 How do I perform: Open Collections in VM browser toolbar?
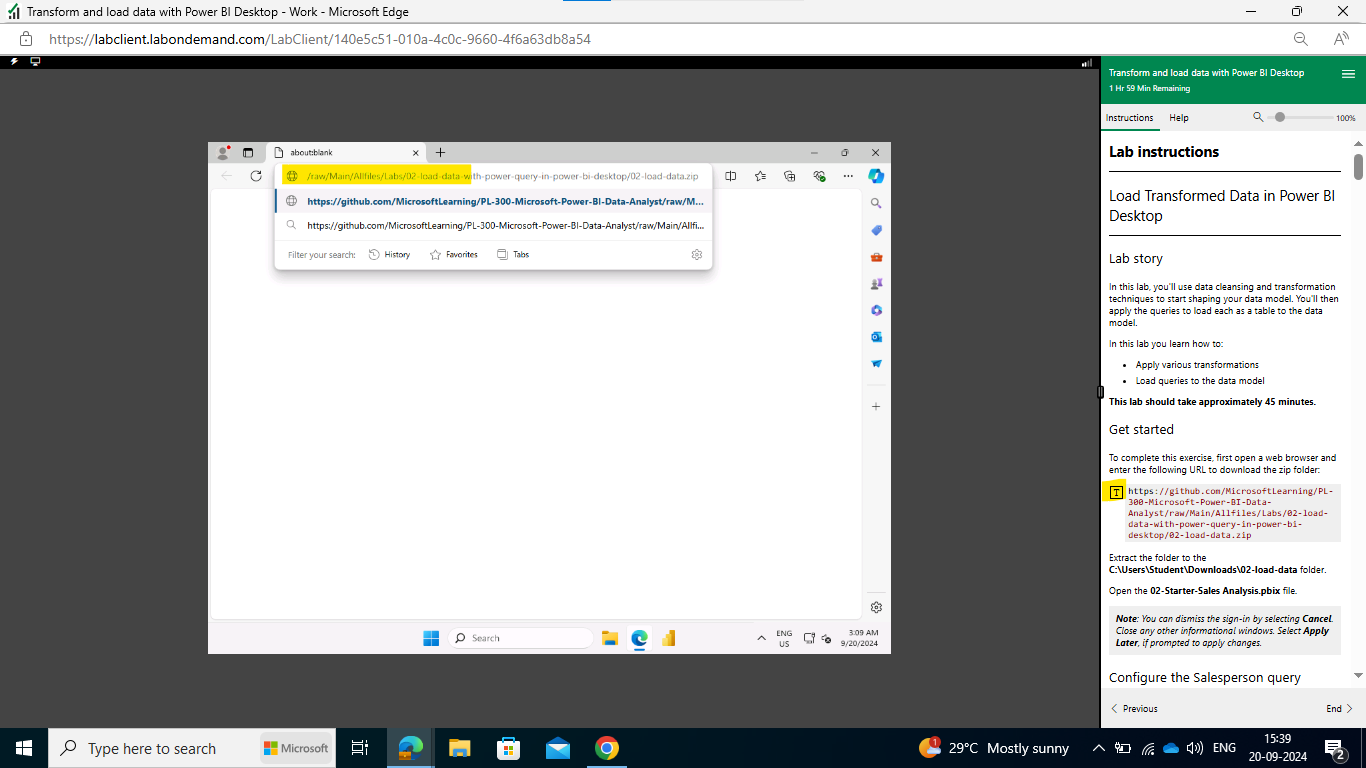[x=790, y=176]
